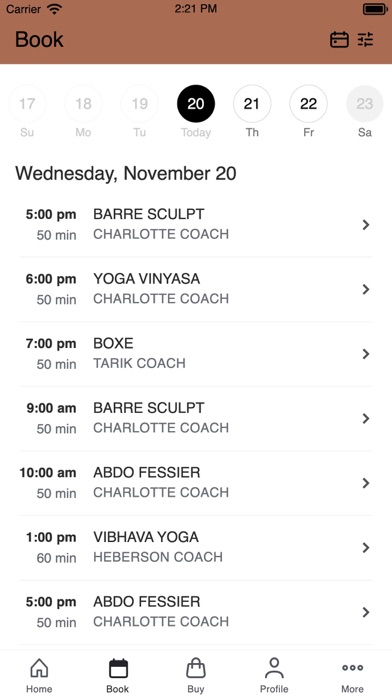Open the Buy shopping bag icon
The height and width of the screenshot is (696, 392).
point(196,668)
